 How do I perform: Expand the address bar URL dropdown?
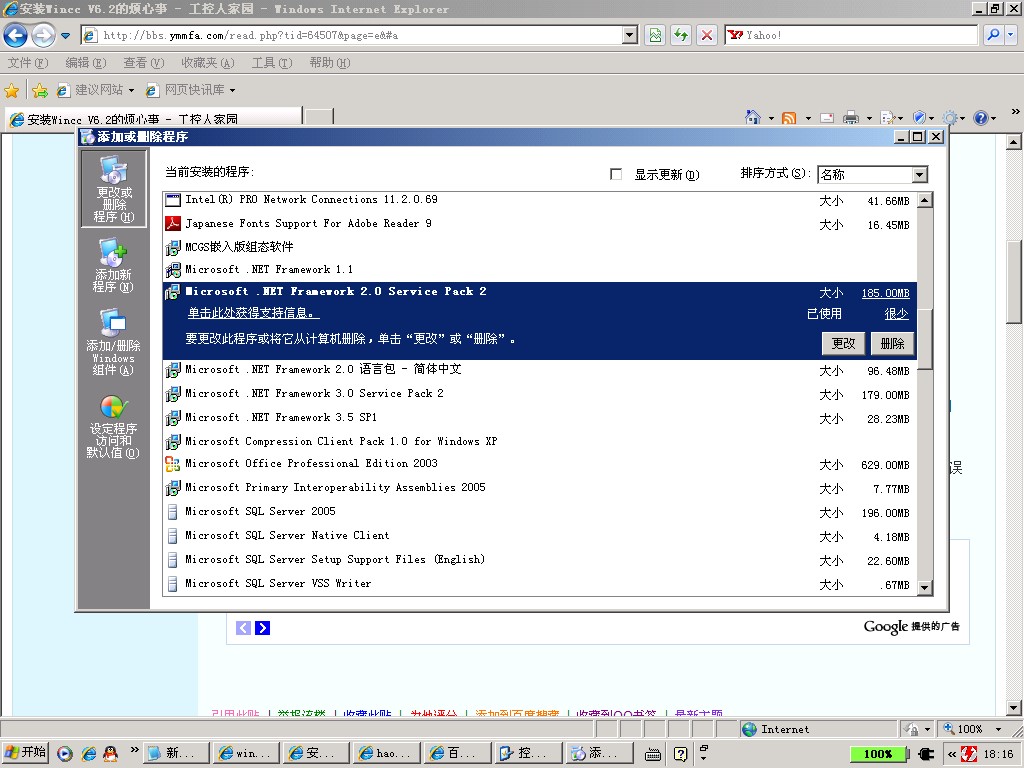[629, 35]
